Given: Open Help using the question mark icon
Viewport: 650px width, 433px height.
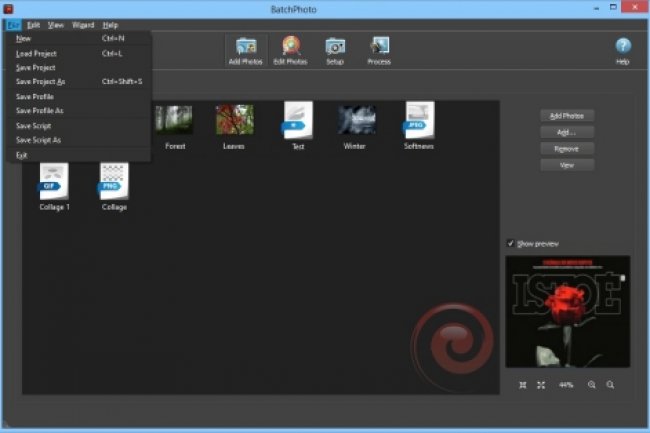Looking at the screenshot, I should (622, 48).
